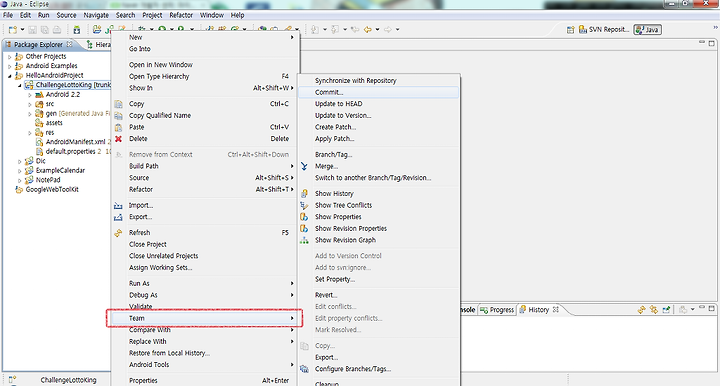Switch to SVN Repository perspective
720x386 pixels.
[603, 30]
